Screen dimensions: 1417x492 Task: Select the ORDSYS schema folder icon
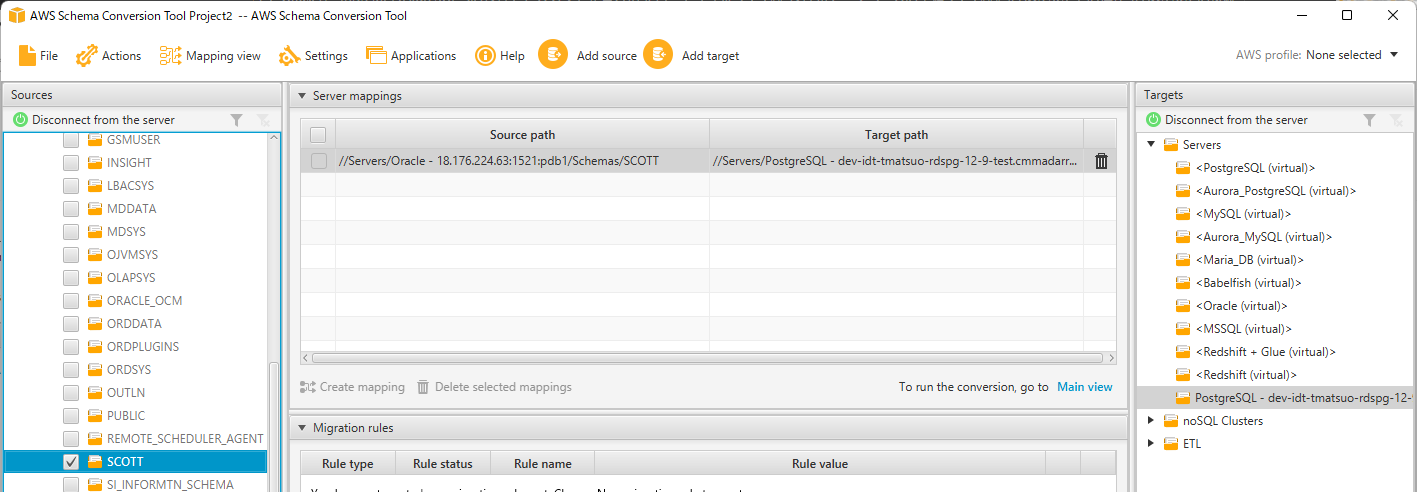click(x=96, y=370)
